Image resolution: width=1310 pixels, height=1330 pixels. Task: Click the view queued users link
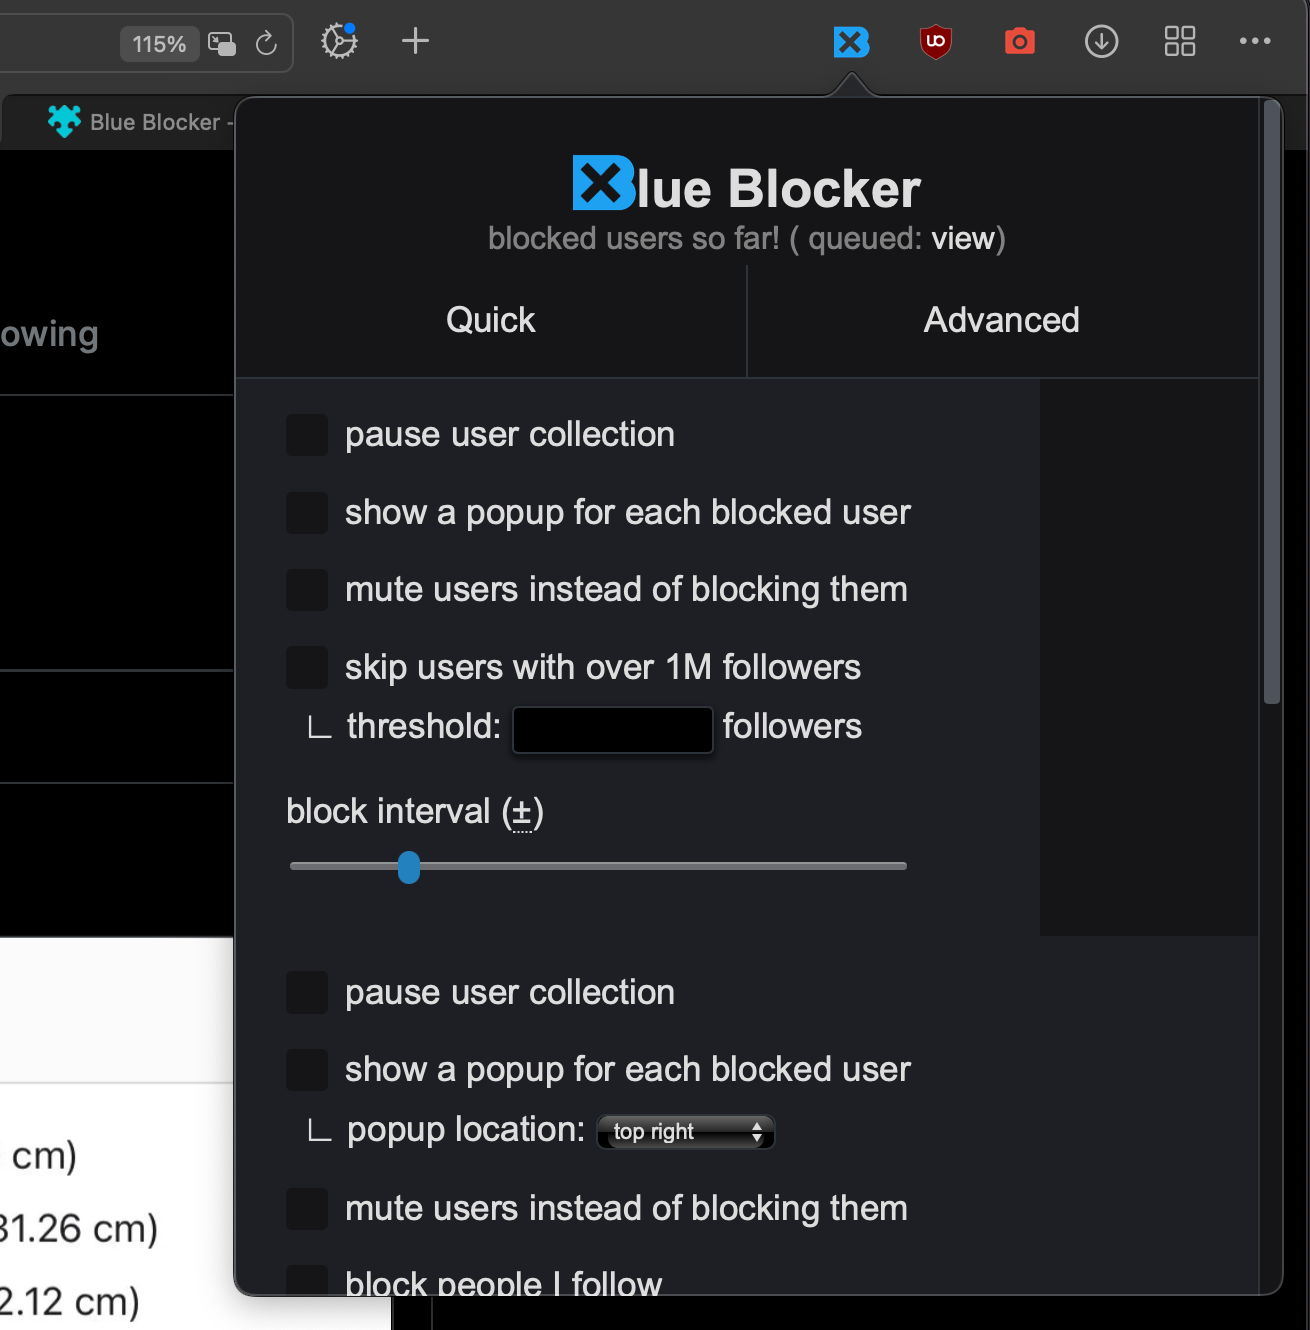click(962, 239)
